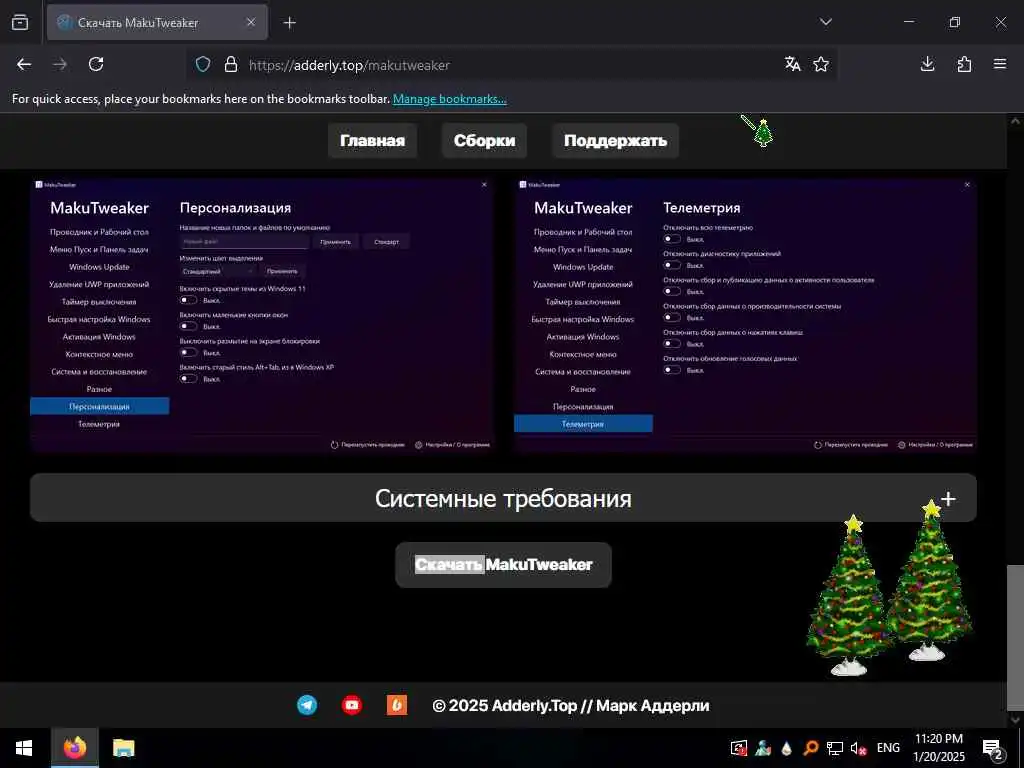
Task: Select Windows Update in Персонализация screenshot sidebar
Action: [x=99, y=267]
